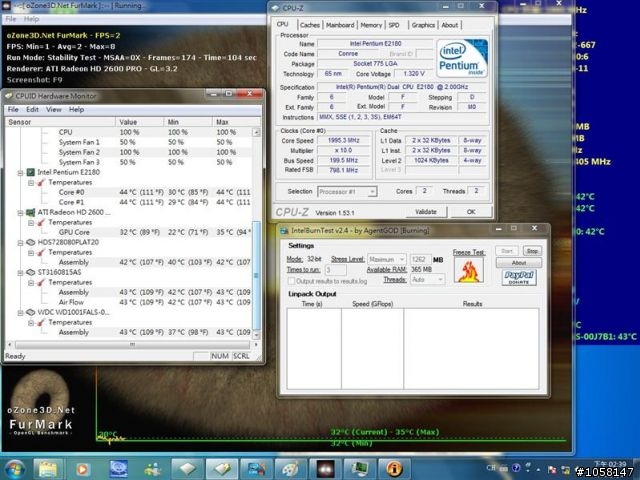Collapse Temperatures under Intel Pentium E2180
The image size is (640, 480).
[31, 182]
